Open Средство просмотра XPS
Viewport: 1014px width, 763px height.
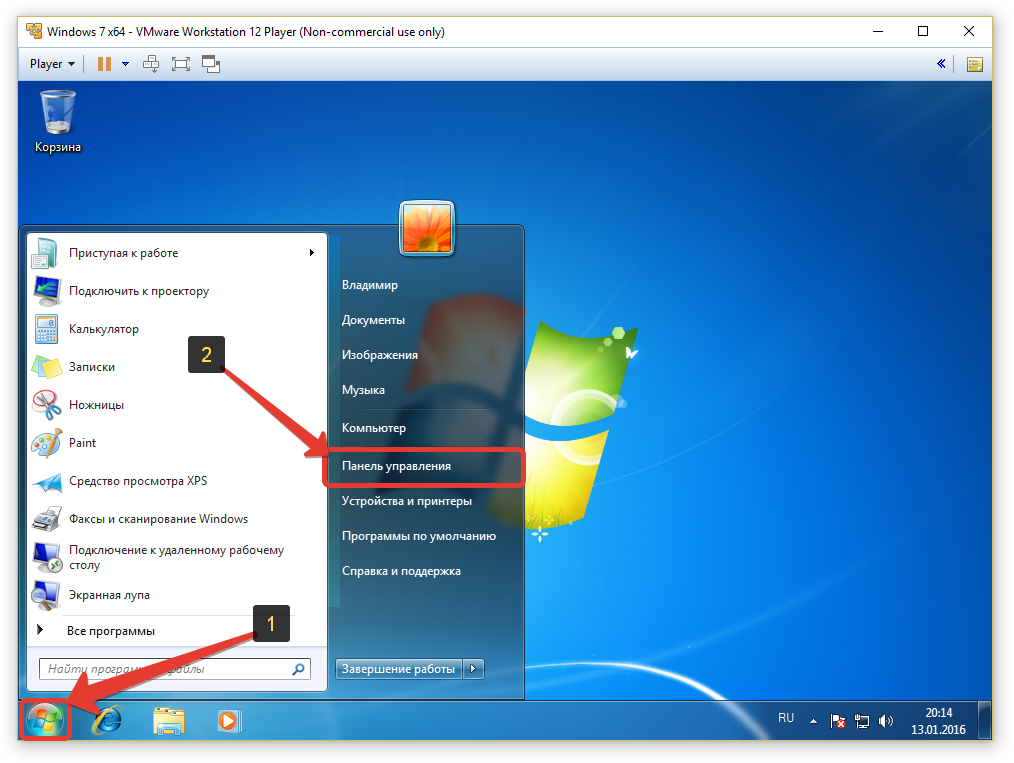[x=177, y=481]
